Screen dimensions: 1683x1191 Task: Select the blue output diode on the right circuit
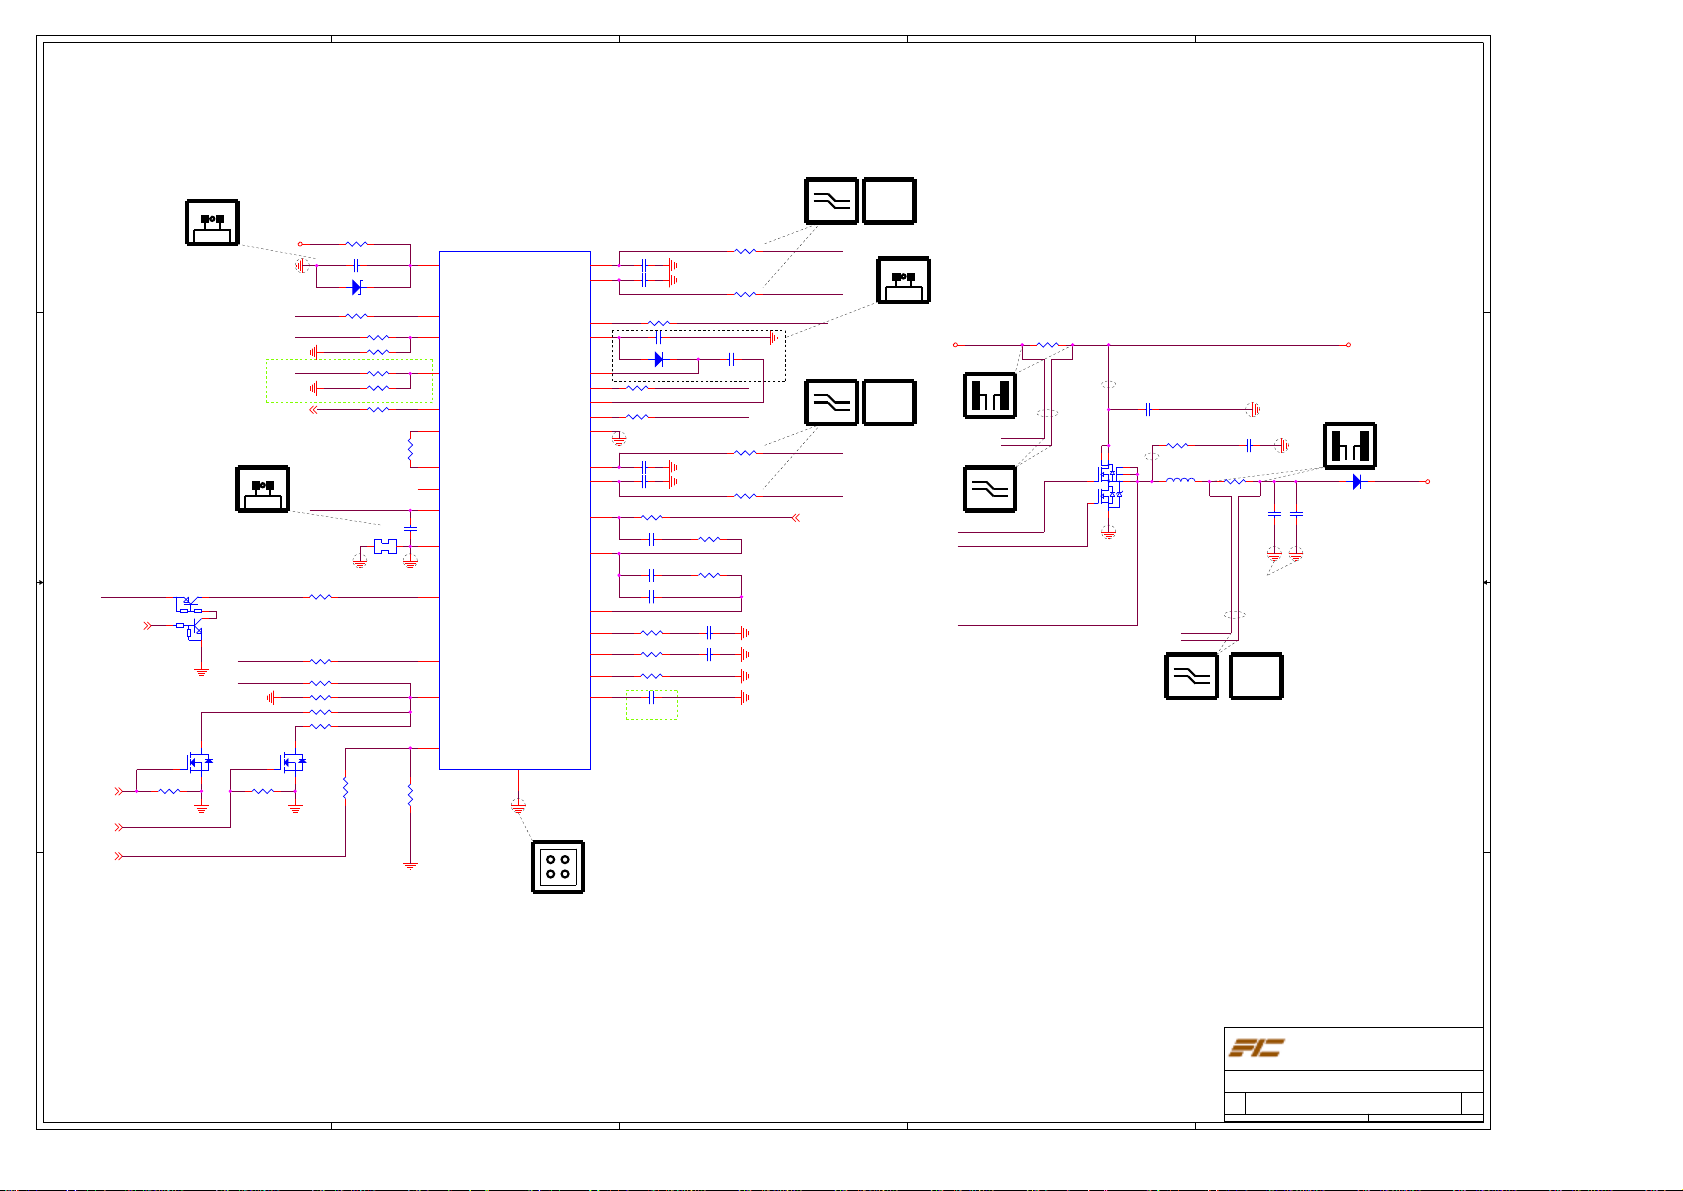coord(1357,482)
